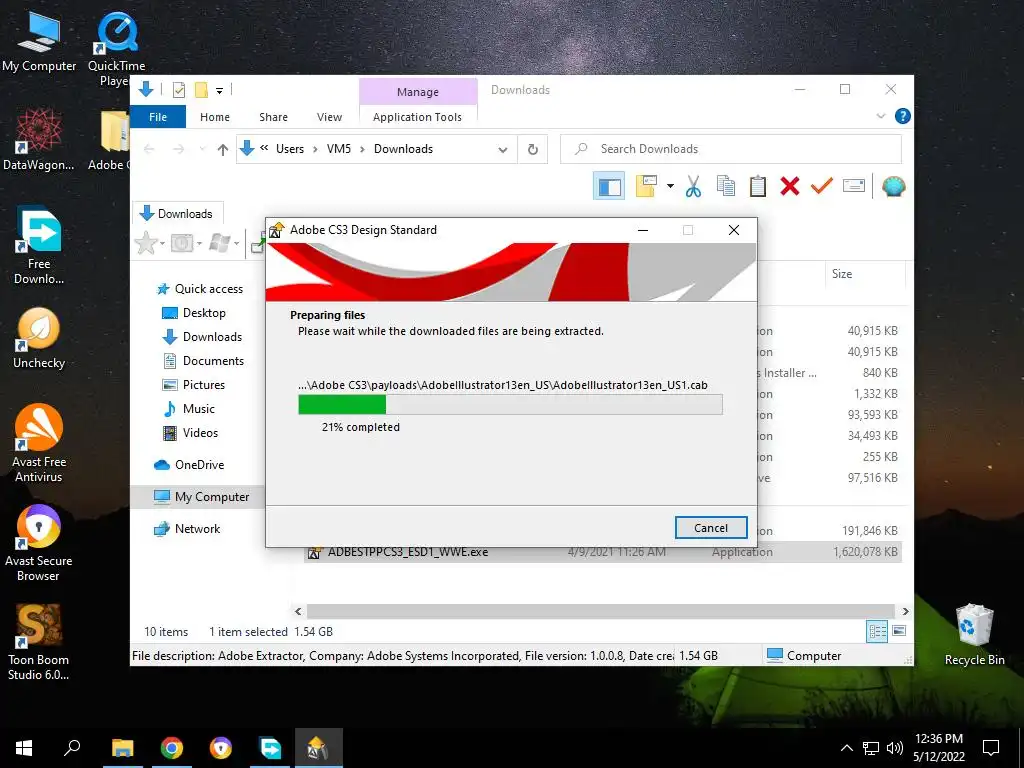Open Customize Quick Access Toolbar dropdown
Image resolution: width=1024 pixels, height=768 pixels.
point(219,91)
